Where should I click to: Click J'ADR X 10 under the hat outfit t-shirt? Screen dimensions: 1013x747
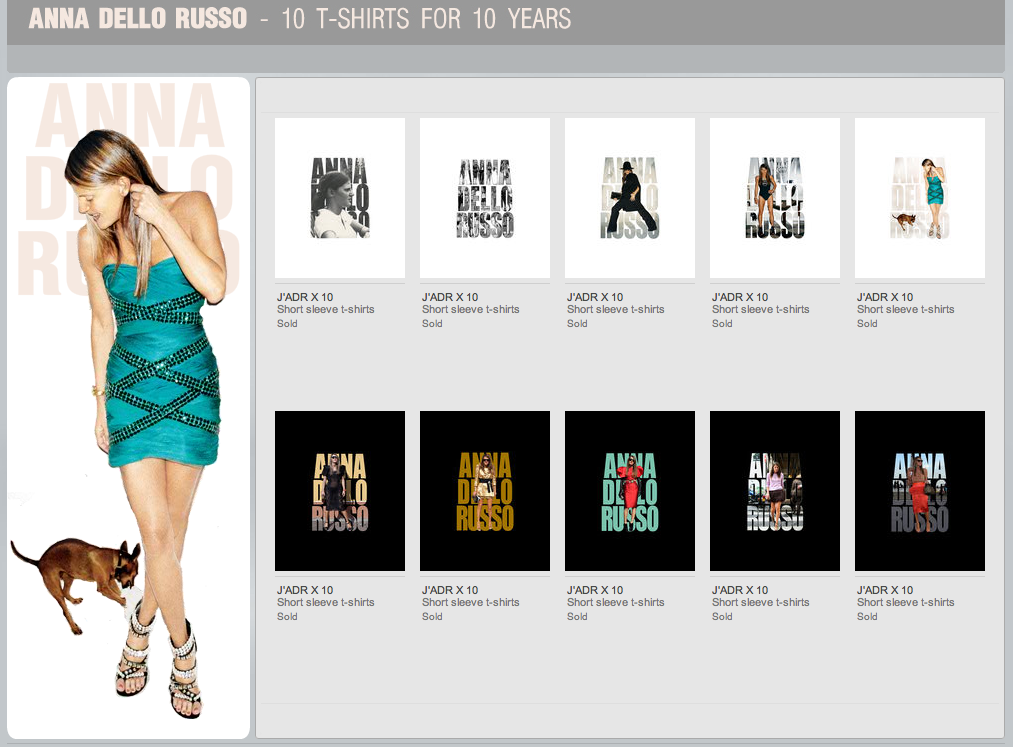[x=595, y=297]
